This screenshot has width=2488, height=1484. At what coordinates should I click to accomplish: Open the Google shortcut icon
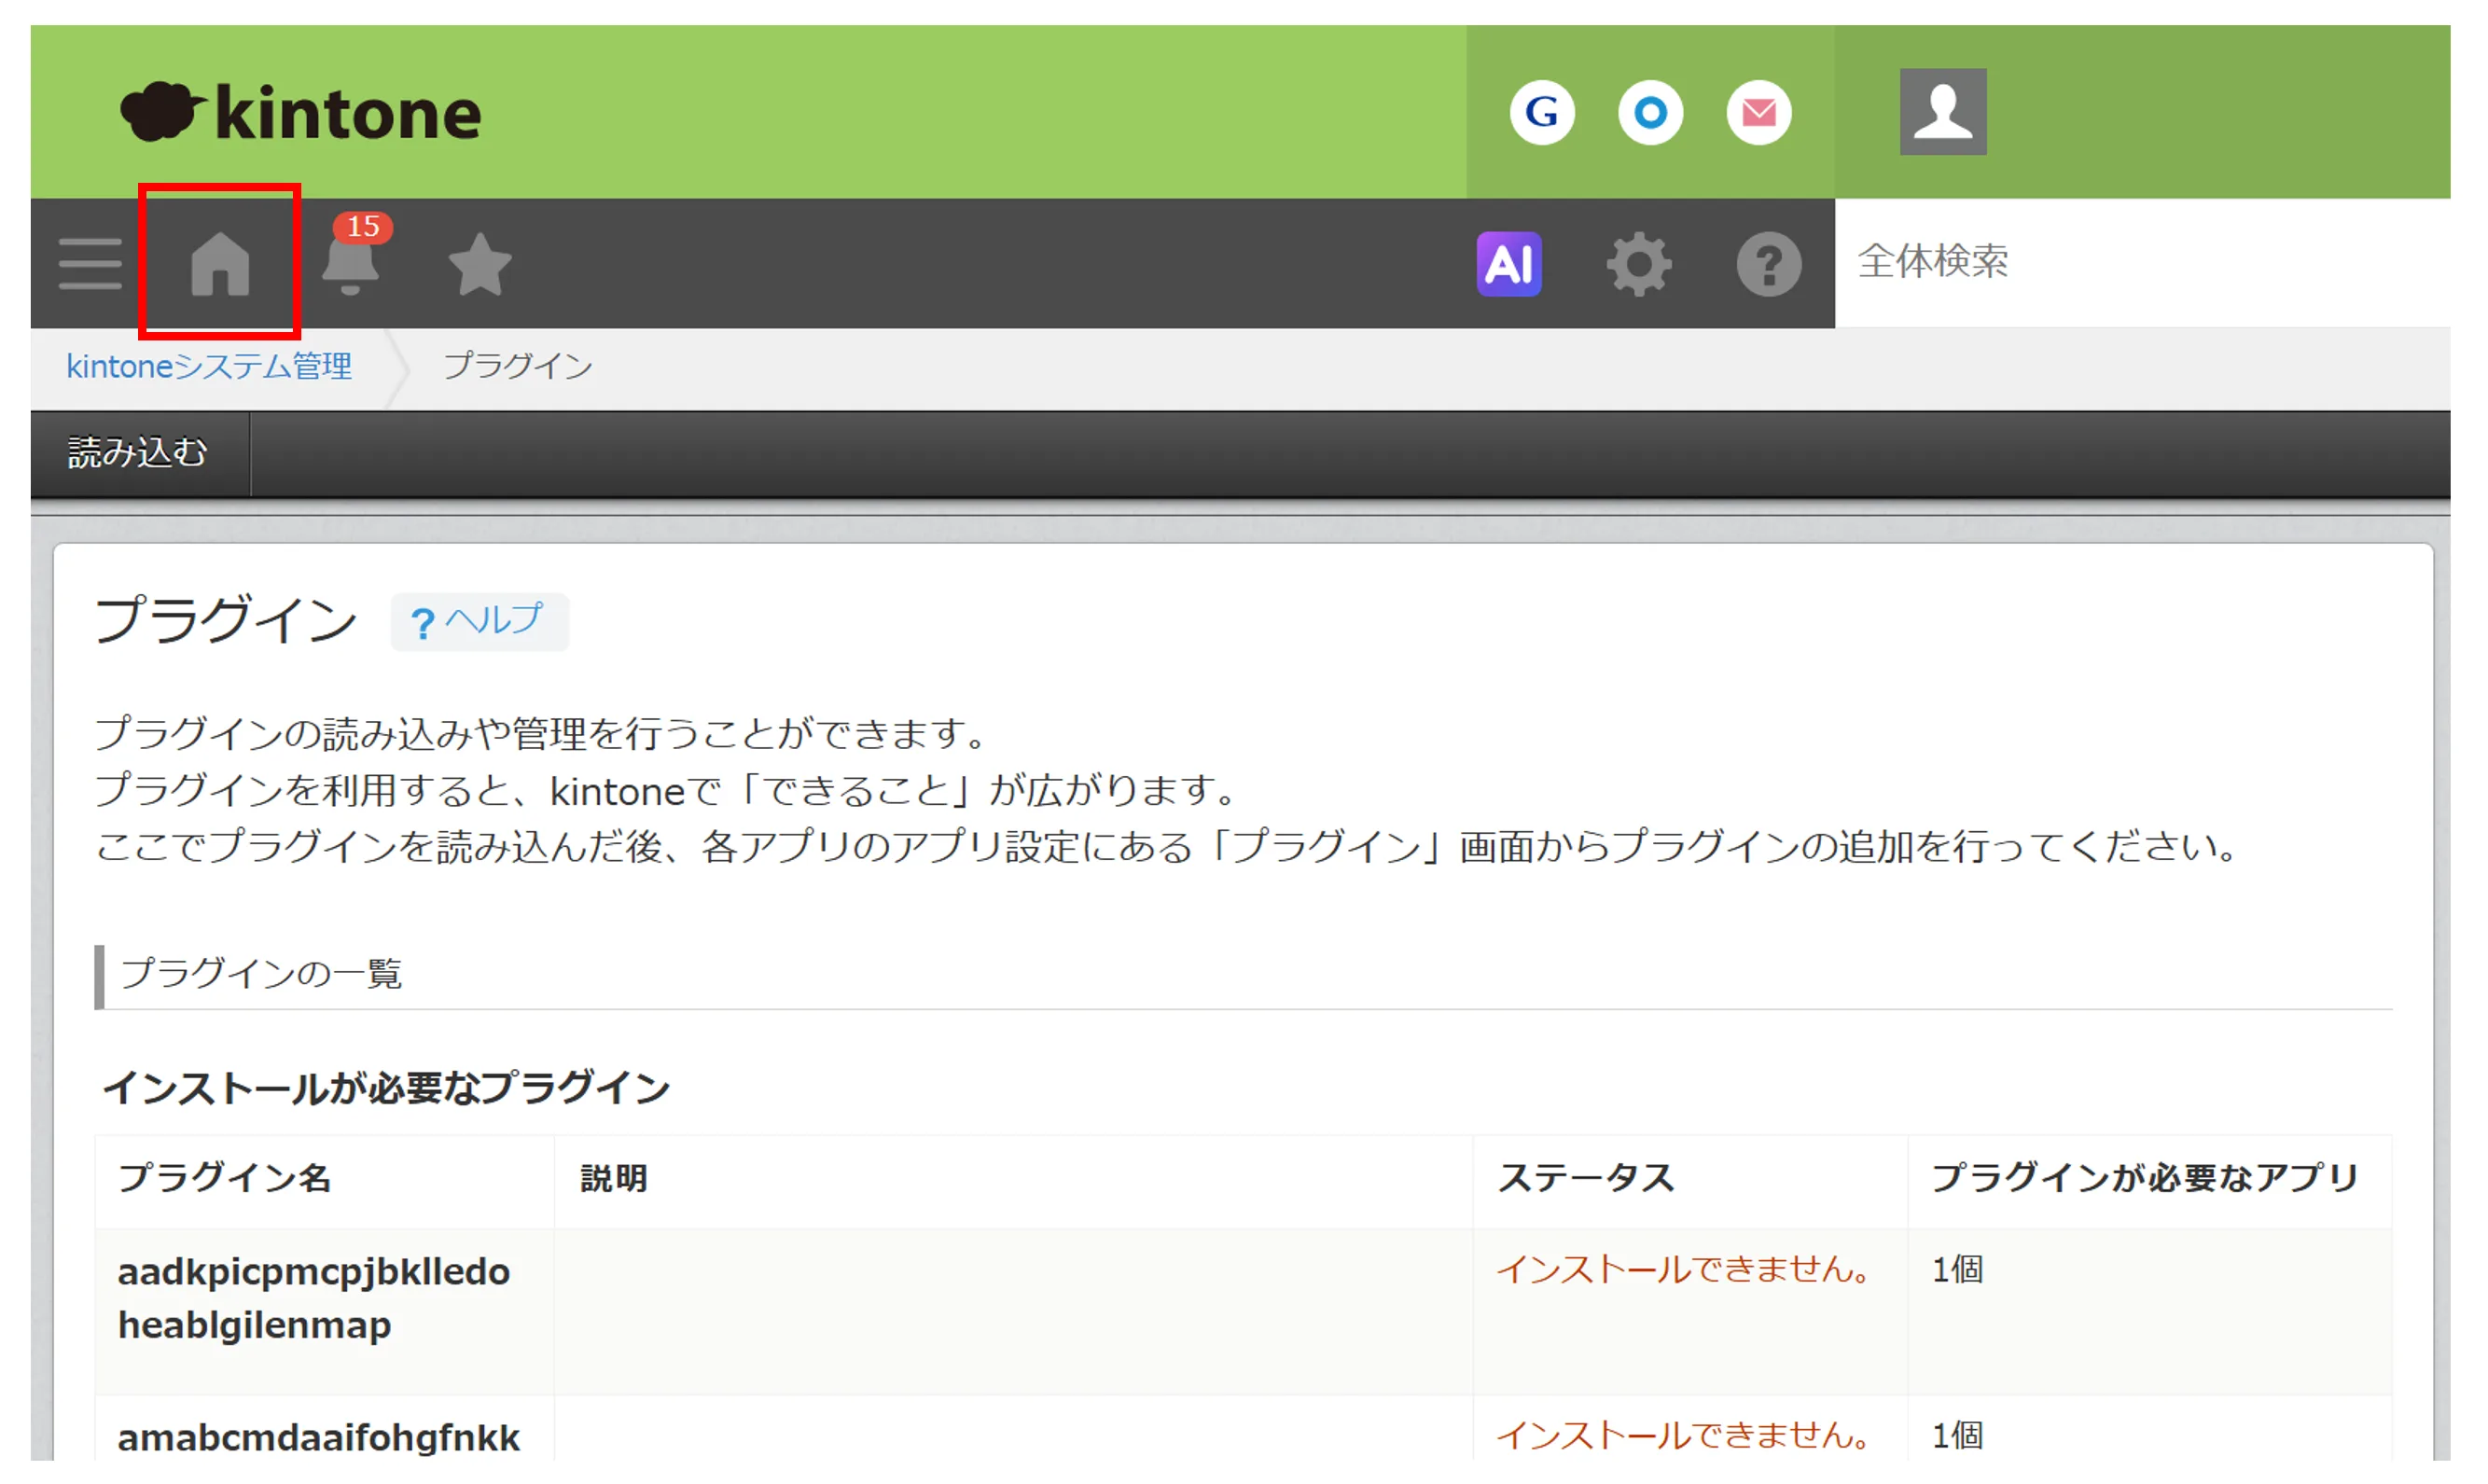[1542, 112]
